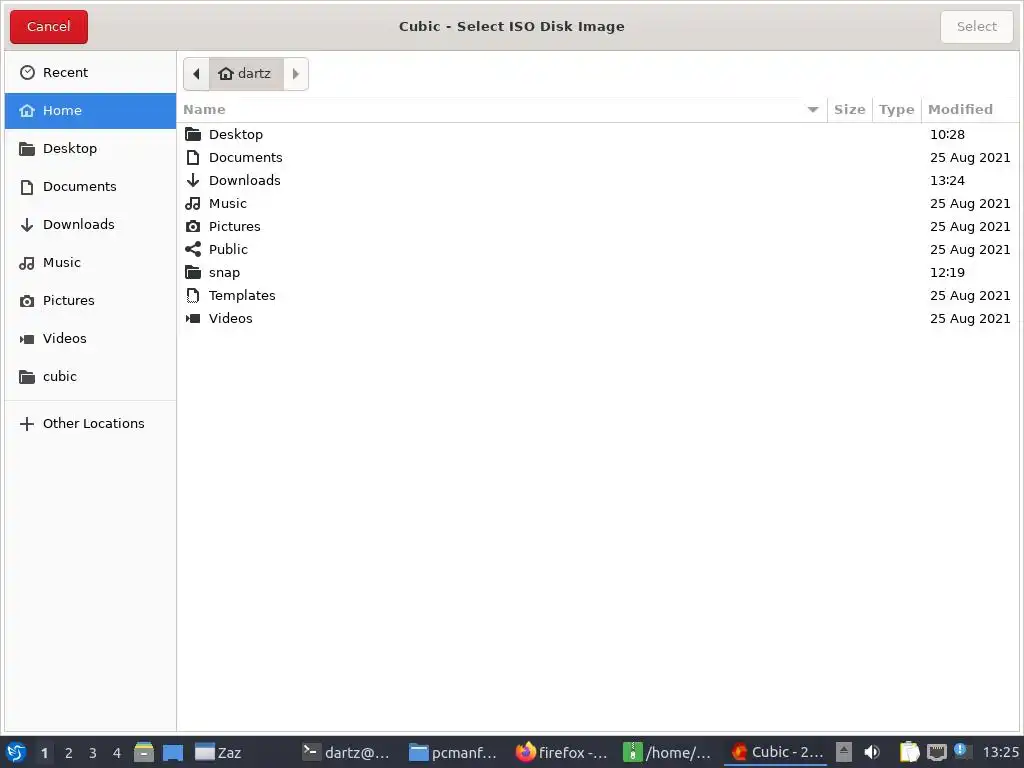
Task: Select Templates folder in file list
Action: point(598,295)
